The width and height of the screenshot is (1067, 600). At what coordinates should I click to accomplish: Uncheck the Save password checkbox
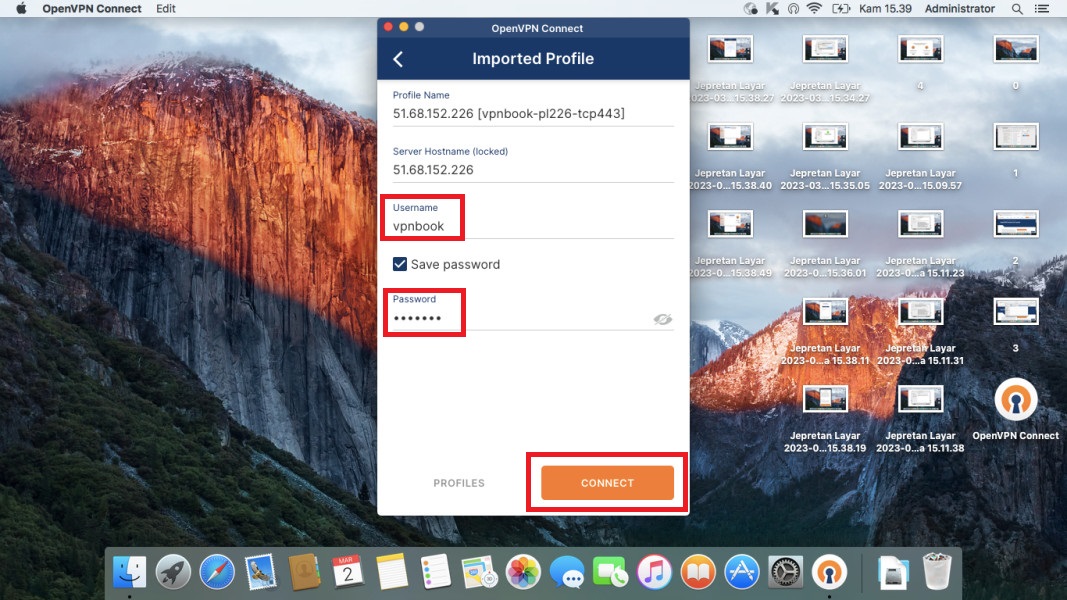tap(400, 264)
